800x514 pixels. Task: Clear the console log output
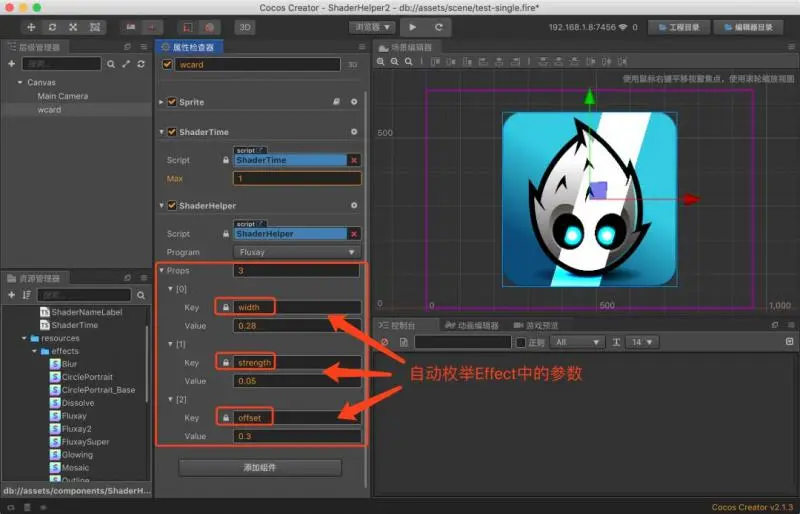point(385,342)
